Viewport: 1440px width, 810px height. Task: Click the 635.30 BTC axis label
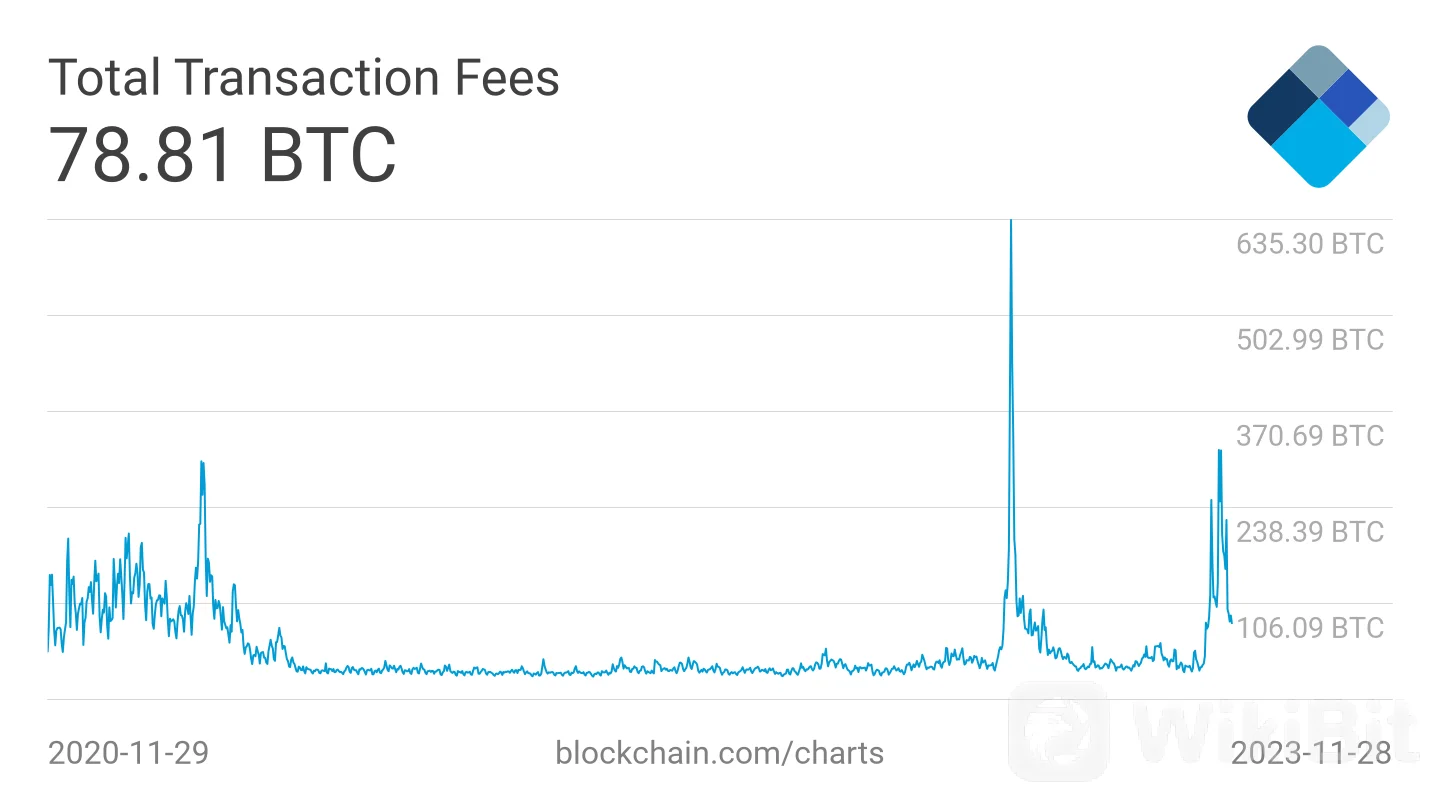pyautogui.click(x=1310, y=244)
